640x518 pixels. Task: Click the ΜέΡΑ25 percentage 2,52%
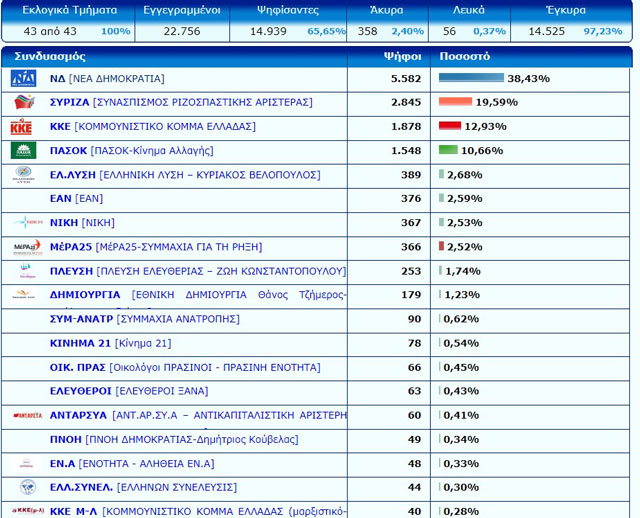464,247
